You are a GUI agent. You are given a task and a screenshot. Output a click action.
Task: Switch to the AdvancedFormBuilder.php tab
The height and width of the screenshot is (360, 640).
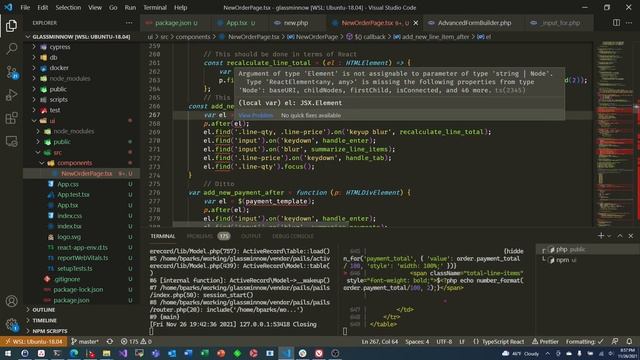point(474,23)
